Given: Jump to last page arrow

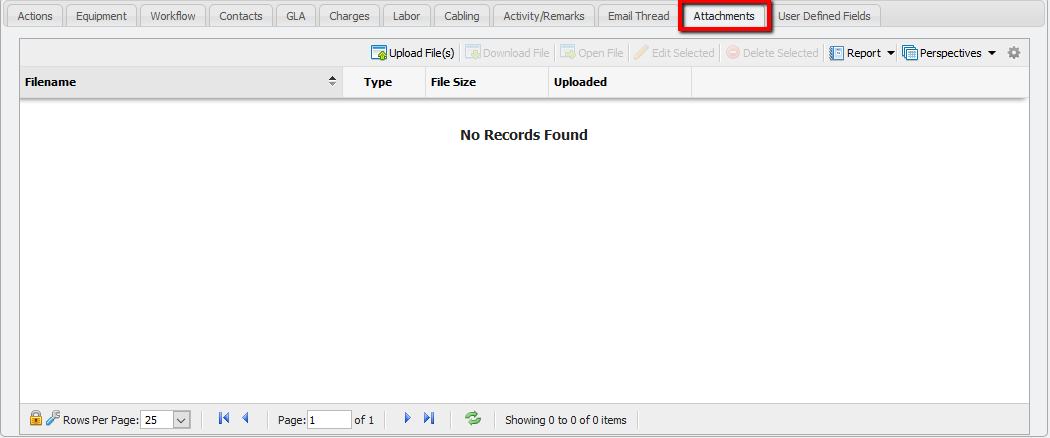Looking at the screenshot, I should [429, 419].
